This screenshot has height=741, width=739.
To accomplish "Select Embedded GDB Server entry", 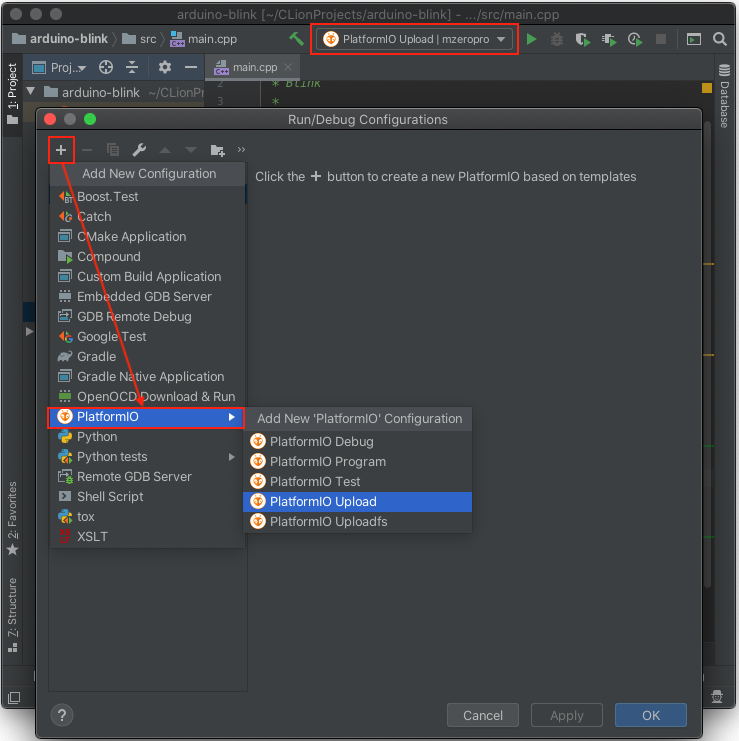I will 147,297.
